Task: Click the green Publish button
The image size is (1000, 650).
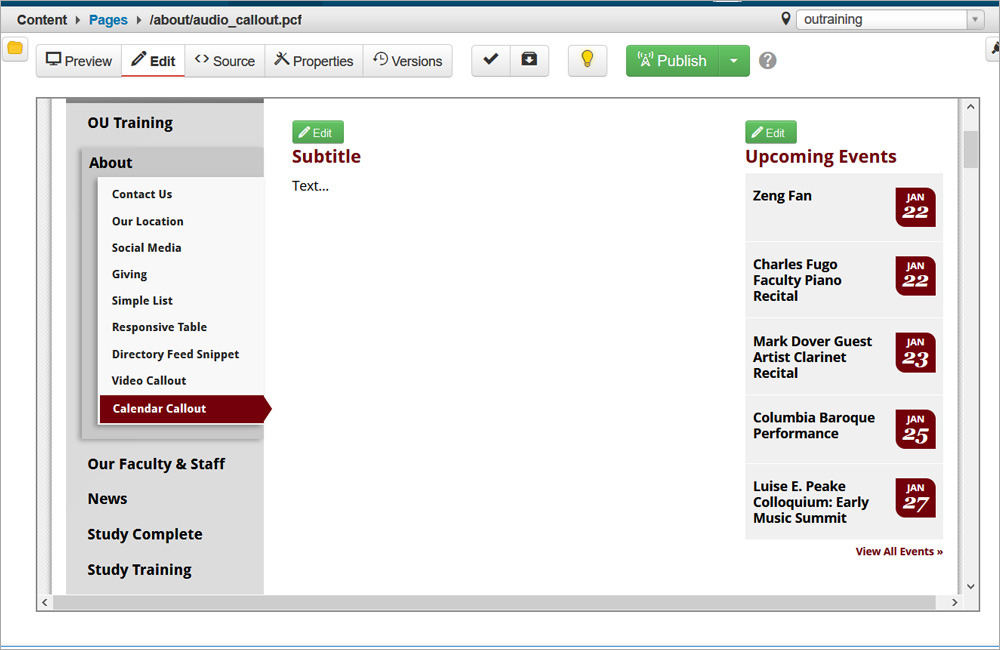Action: (x=672, y=61)
